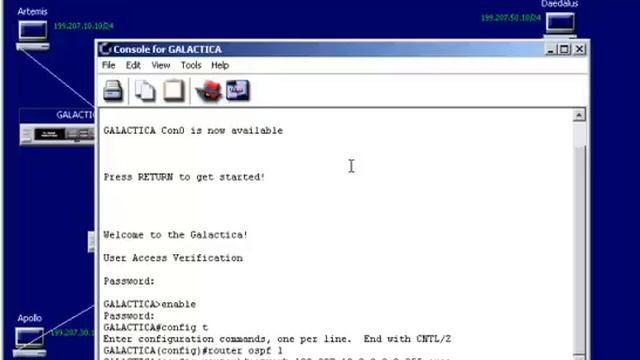Click the red hat icon in toolbar
This screenshot has height=360, width=640.
click(209, 90)
